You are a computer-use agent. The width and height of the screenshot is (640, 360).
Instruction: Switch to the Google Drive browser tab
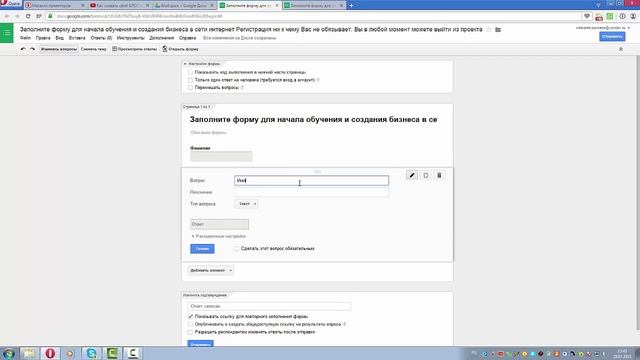pos(184,5)
